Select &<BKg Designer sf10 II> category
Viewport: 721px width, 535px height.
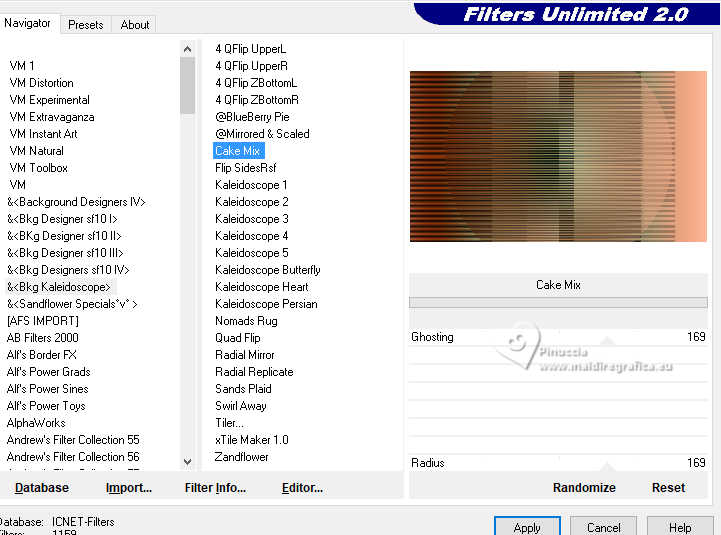pos(64,236)
